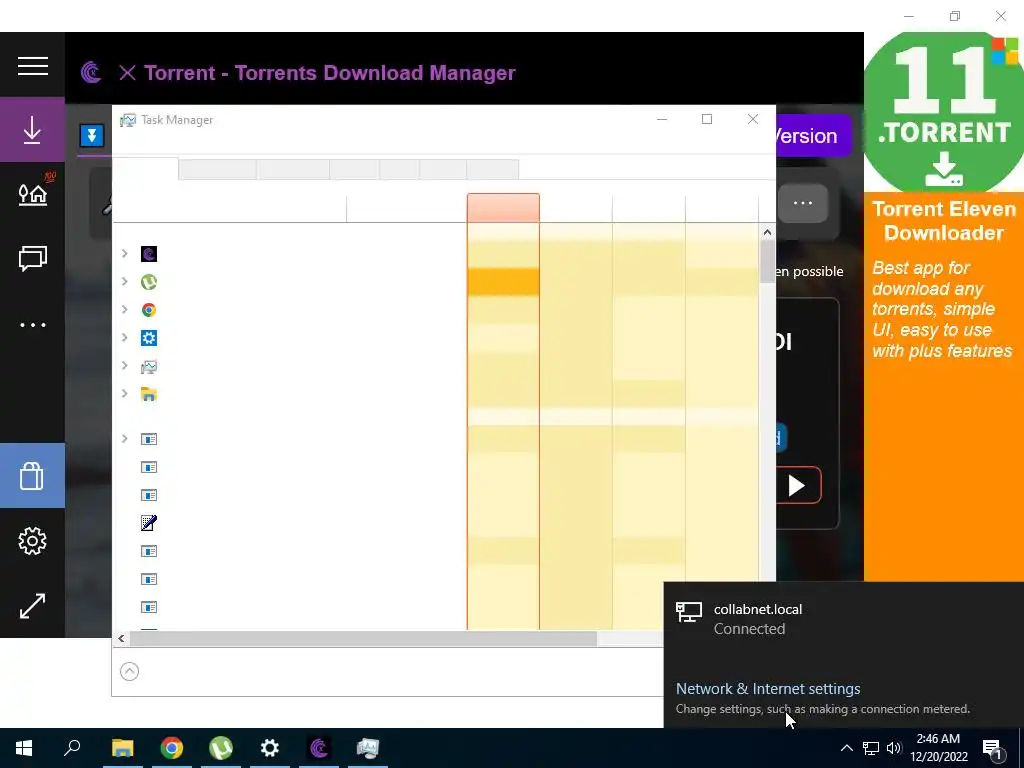Switch to uTorrent in the taskbar
This screenshot has width=1024, height=768.
[x=221, y=748]
